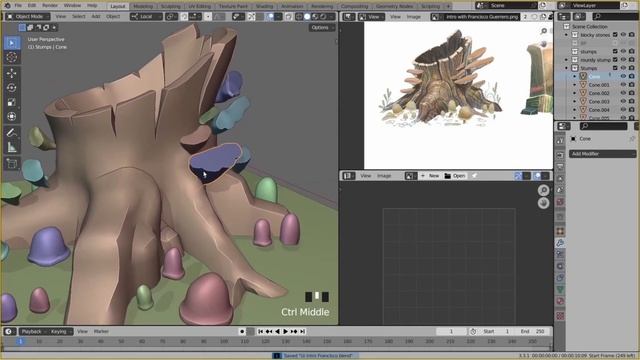Image resolution: width=640 pixels, height=360 pixels.
Task: Open Output properties tab
Action: (x=560, y=167)
